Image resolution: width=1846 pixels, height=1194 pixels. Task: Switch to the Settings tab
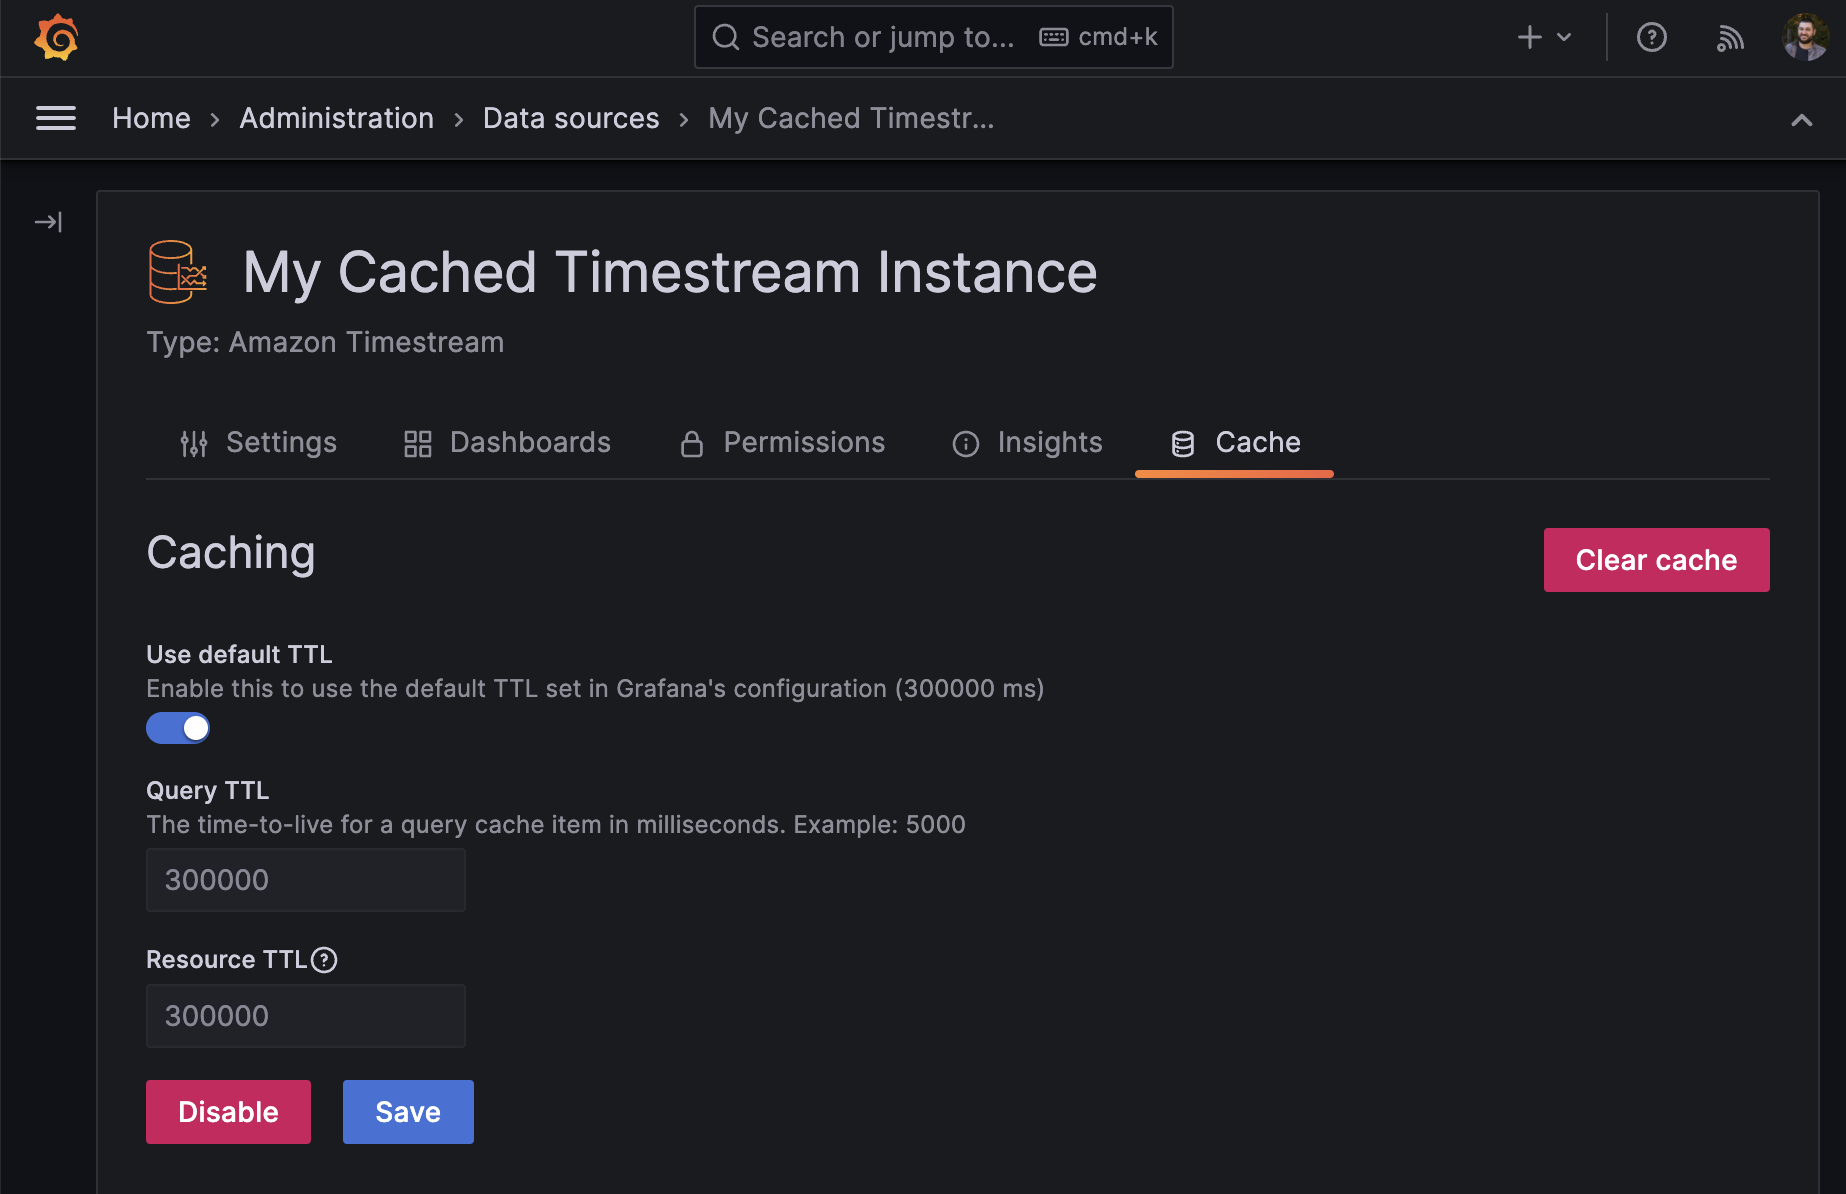coord(258,442)
